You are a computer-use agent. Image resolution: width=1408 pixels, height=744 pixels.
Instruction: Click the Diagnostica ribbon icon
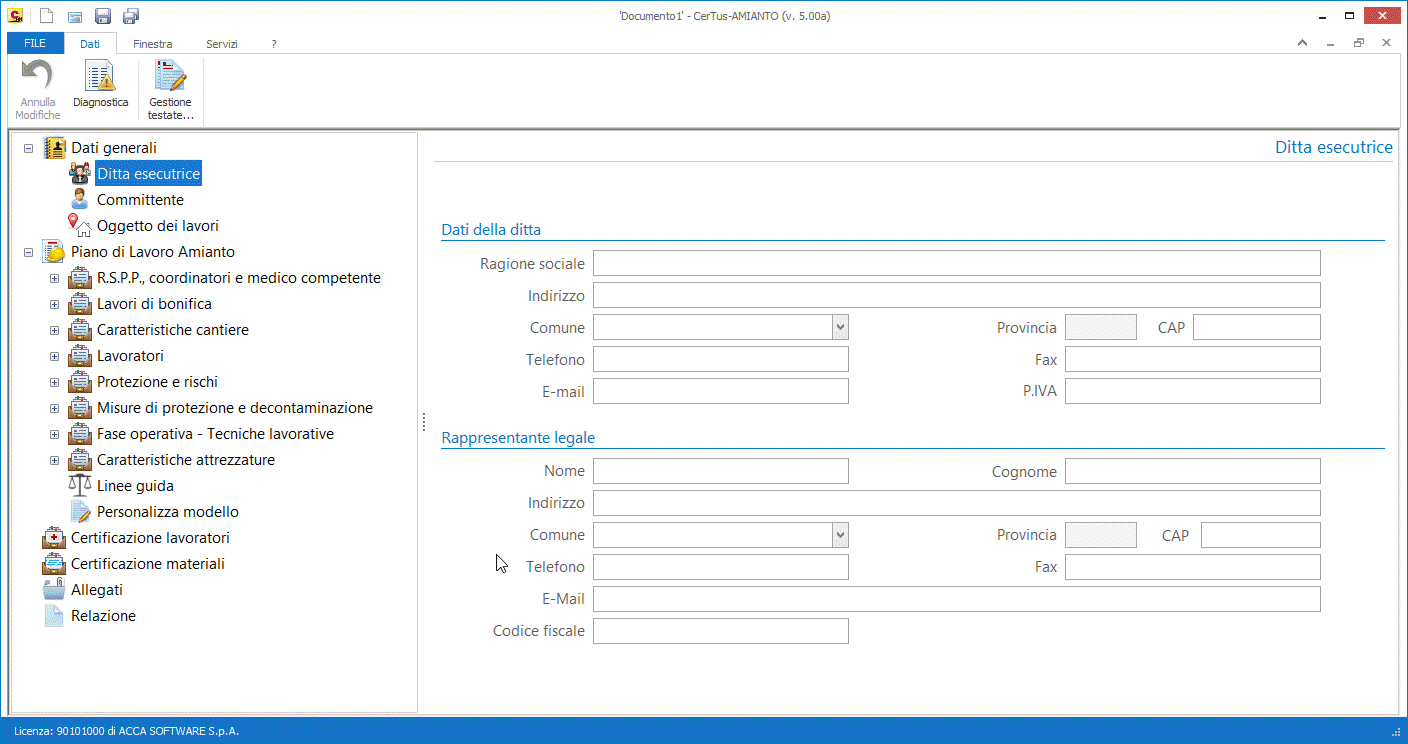pyautogui.click(x=100, y=85)
